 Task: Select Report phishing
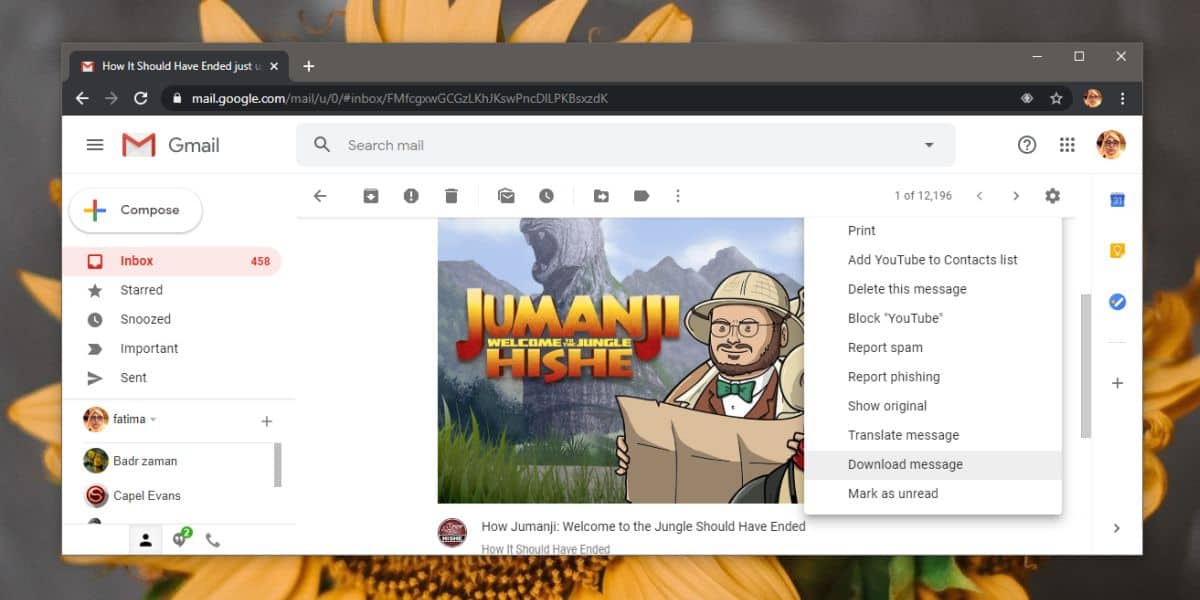933,377
